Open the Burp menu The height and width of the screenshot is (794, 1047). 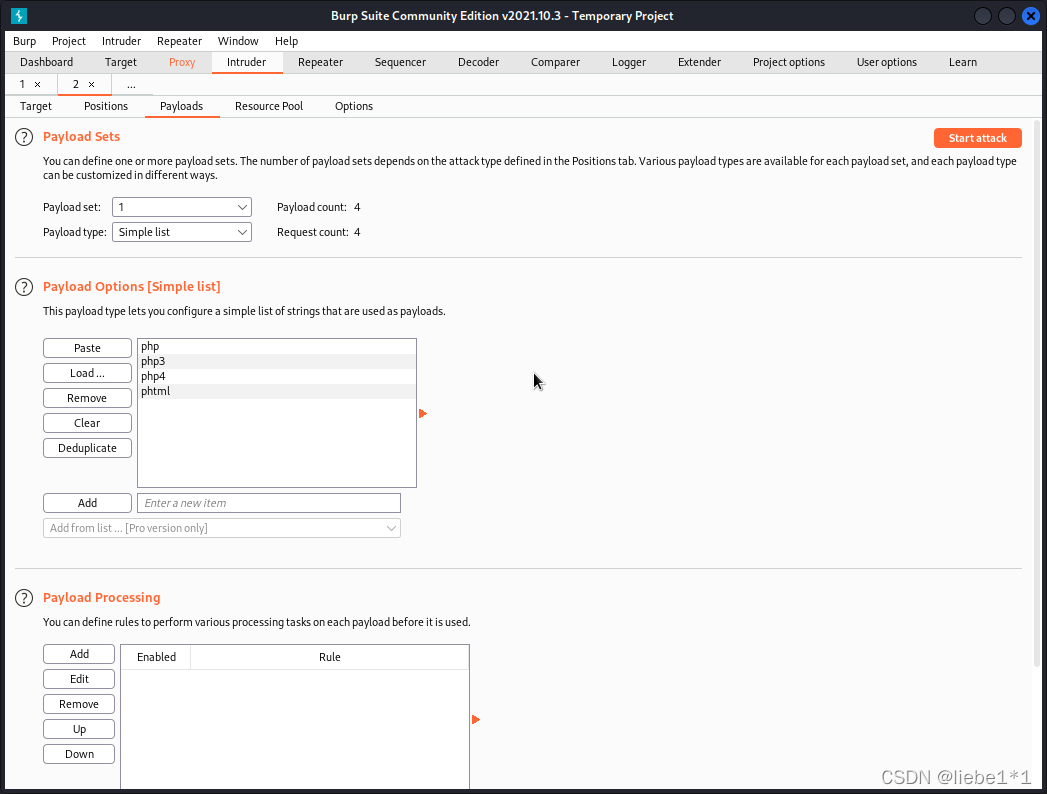point(25,41)
